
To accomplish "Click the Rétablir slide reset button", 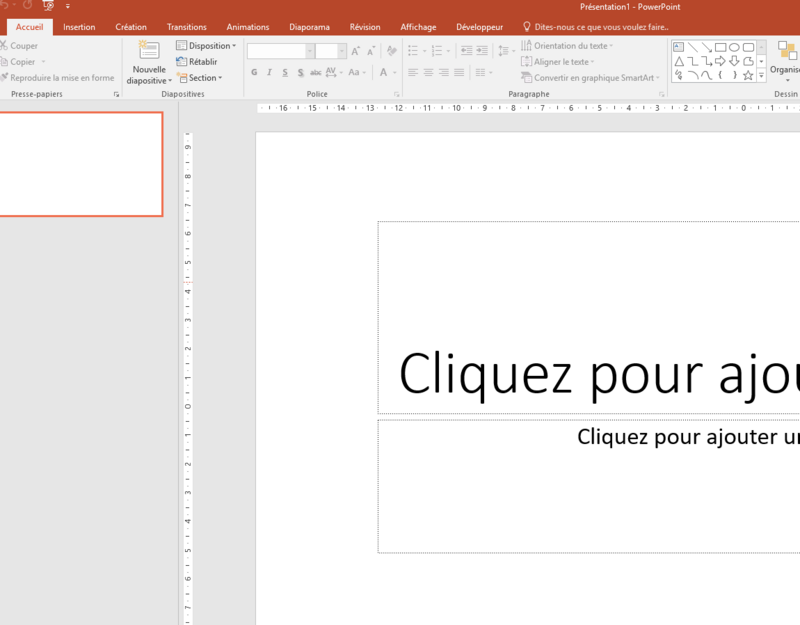I will (x=196, y=62).
